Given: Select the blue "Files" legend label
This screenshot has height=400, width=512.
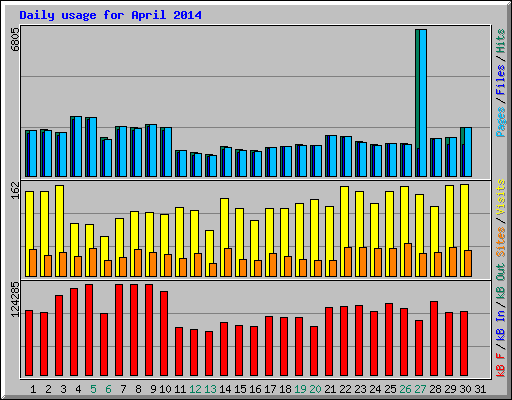Looking at the screenshot, I should coord(501,80).
